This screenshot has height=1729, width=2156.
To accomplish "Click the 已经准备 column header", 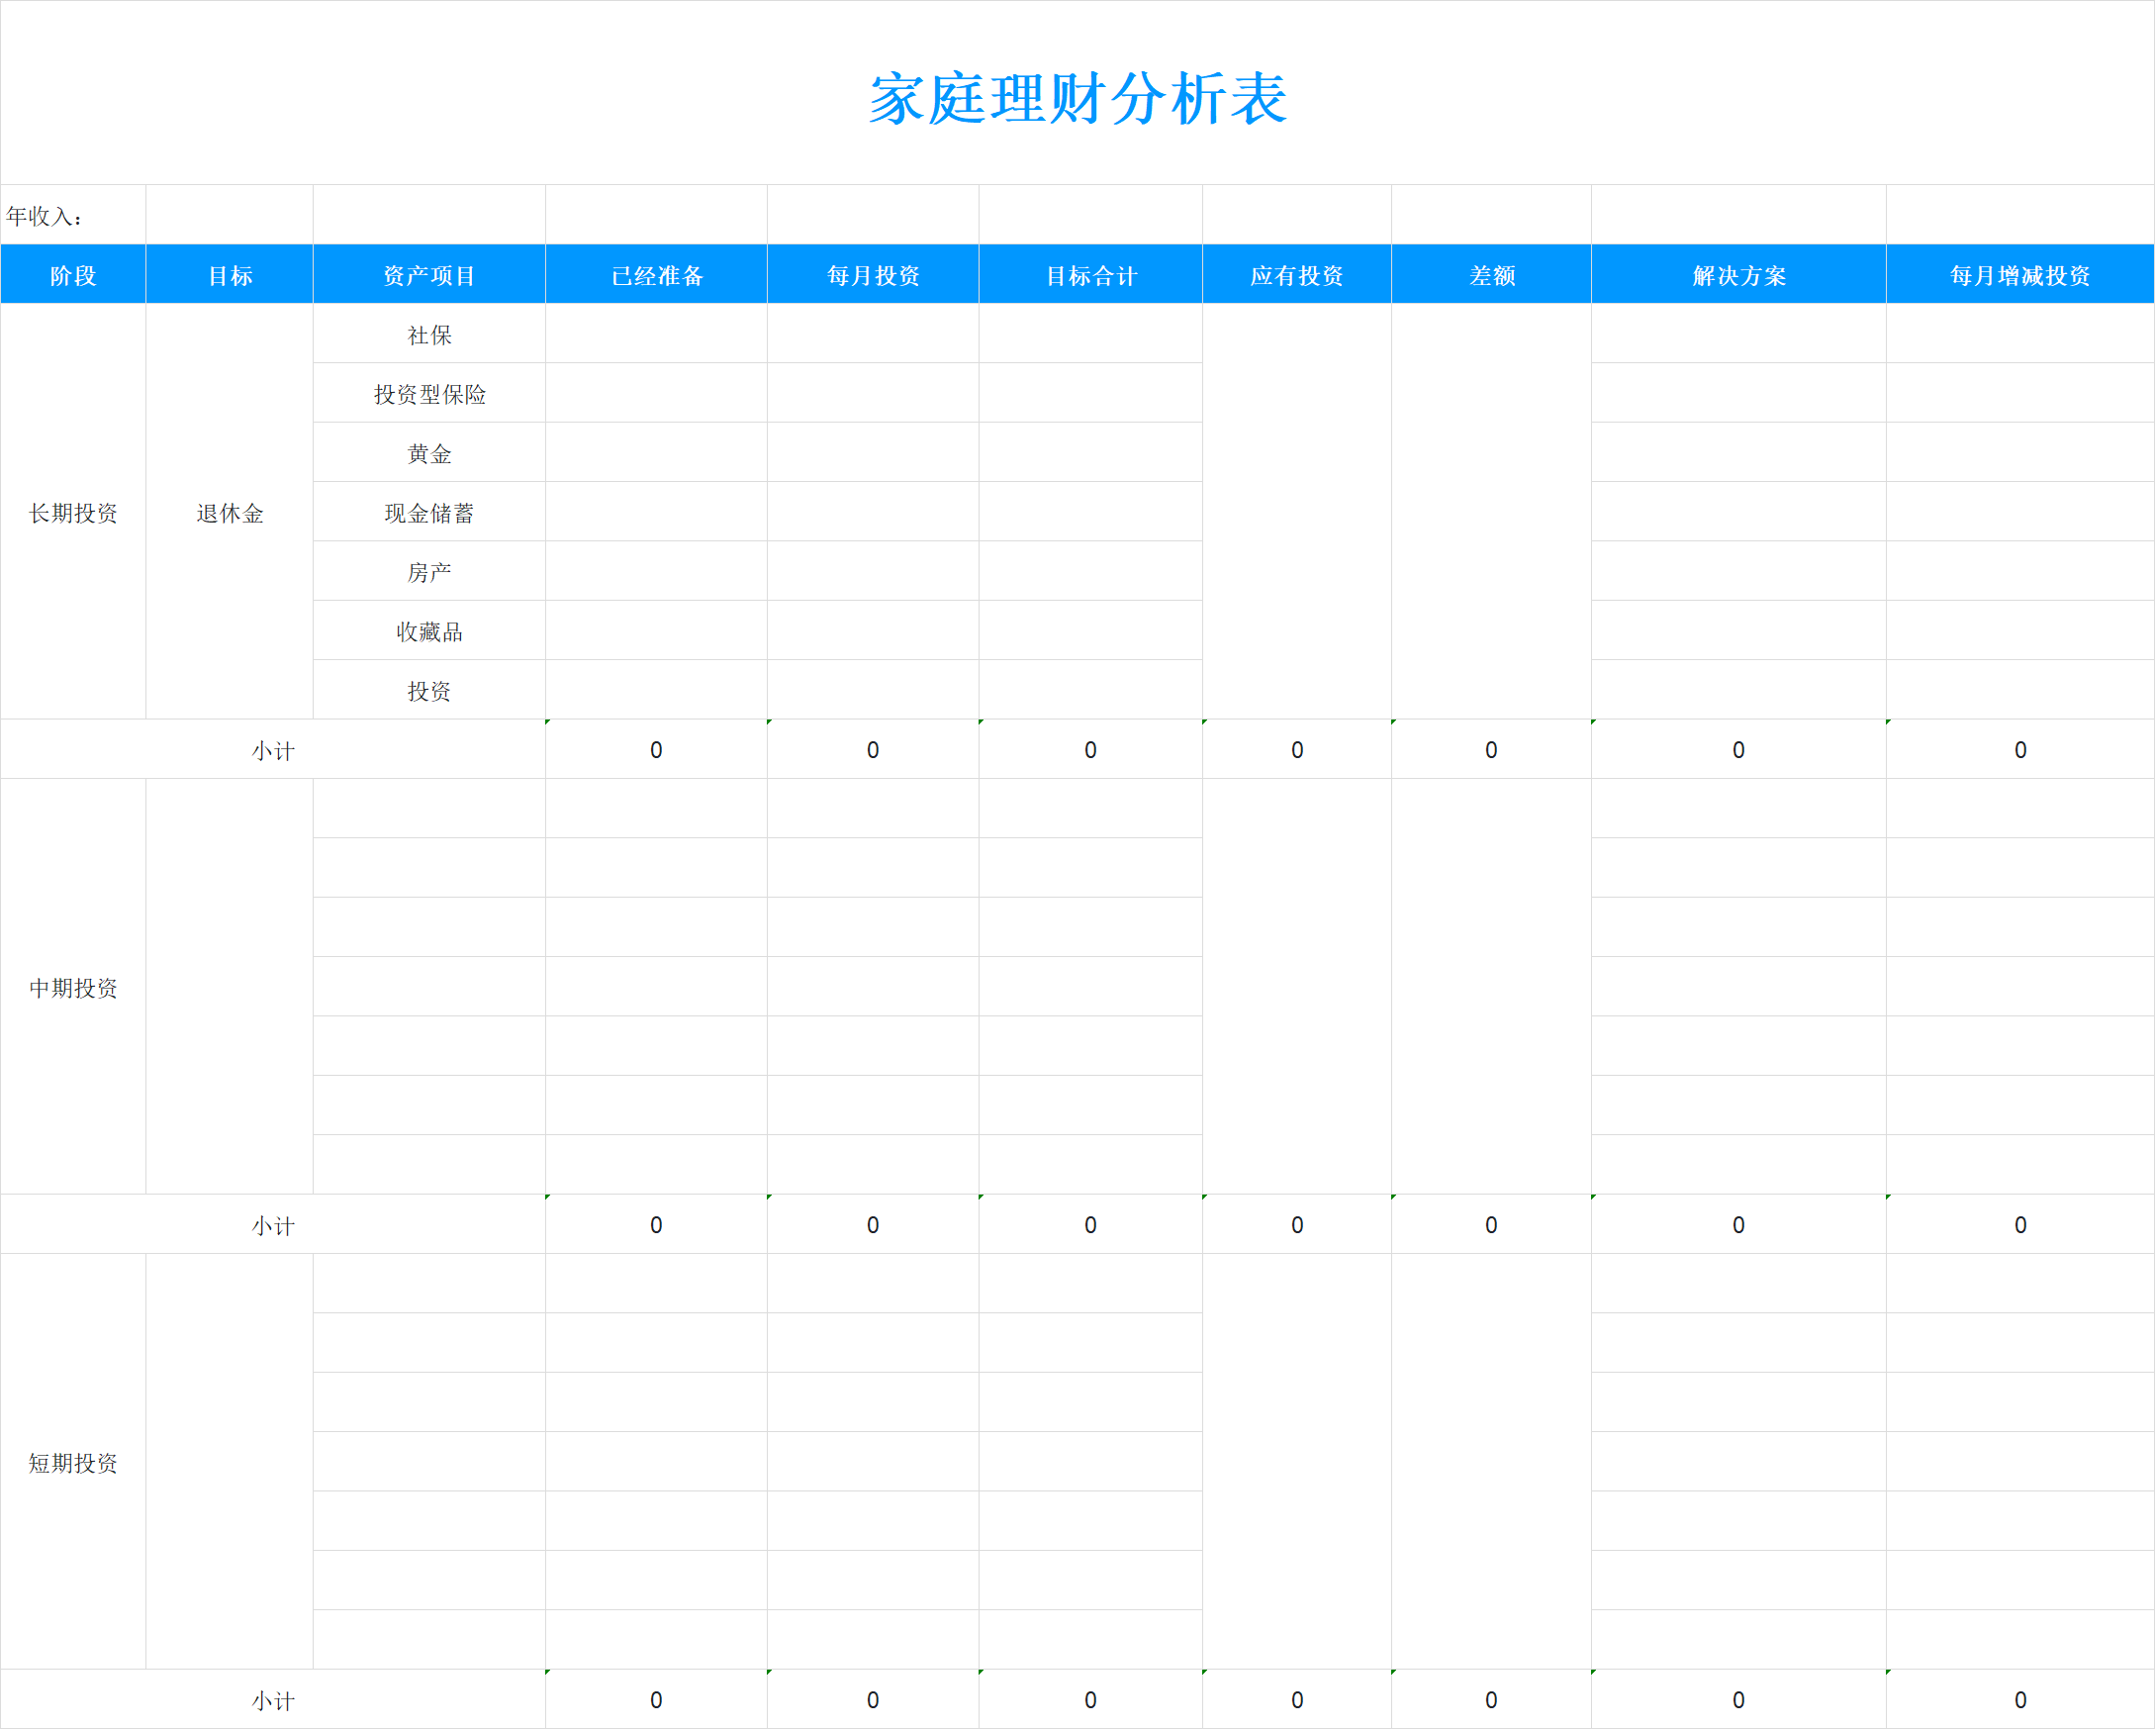I will (655, 275).
